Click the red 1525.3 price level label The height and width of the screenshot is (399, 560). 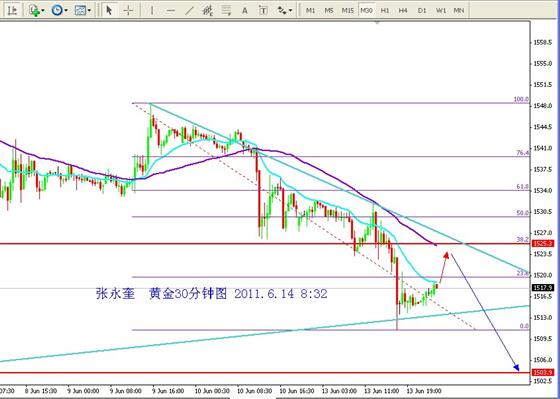click(x=543, y=244)
